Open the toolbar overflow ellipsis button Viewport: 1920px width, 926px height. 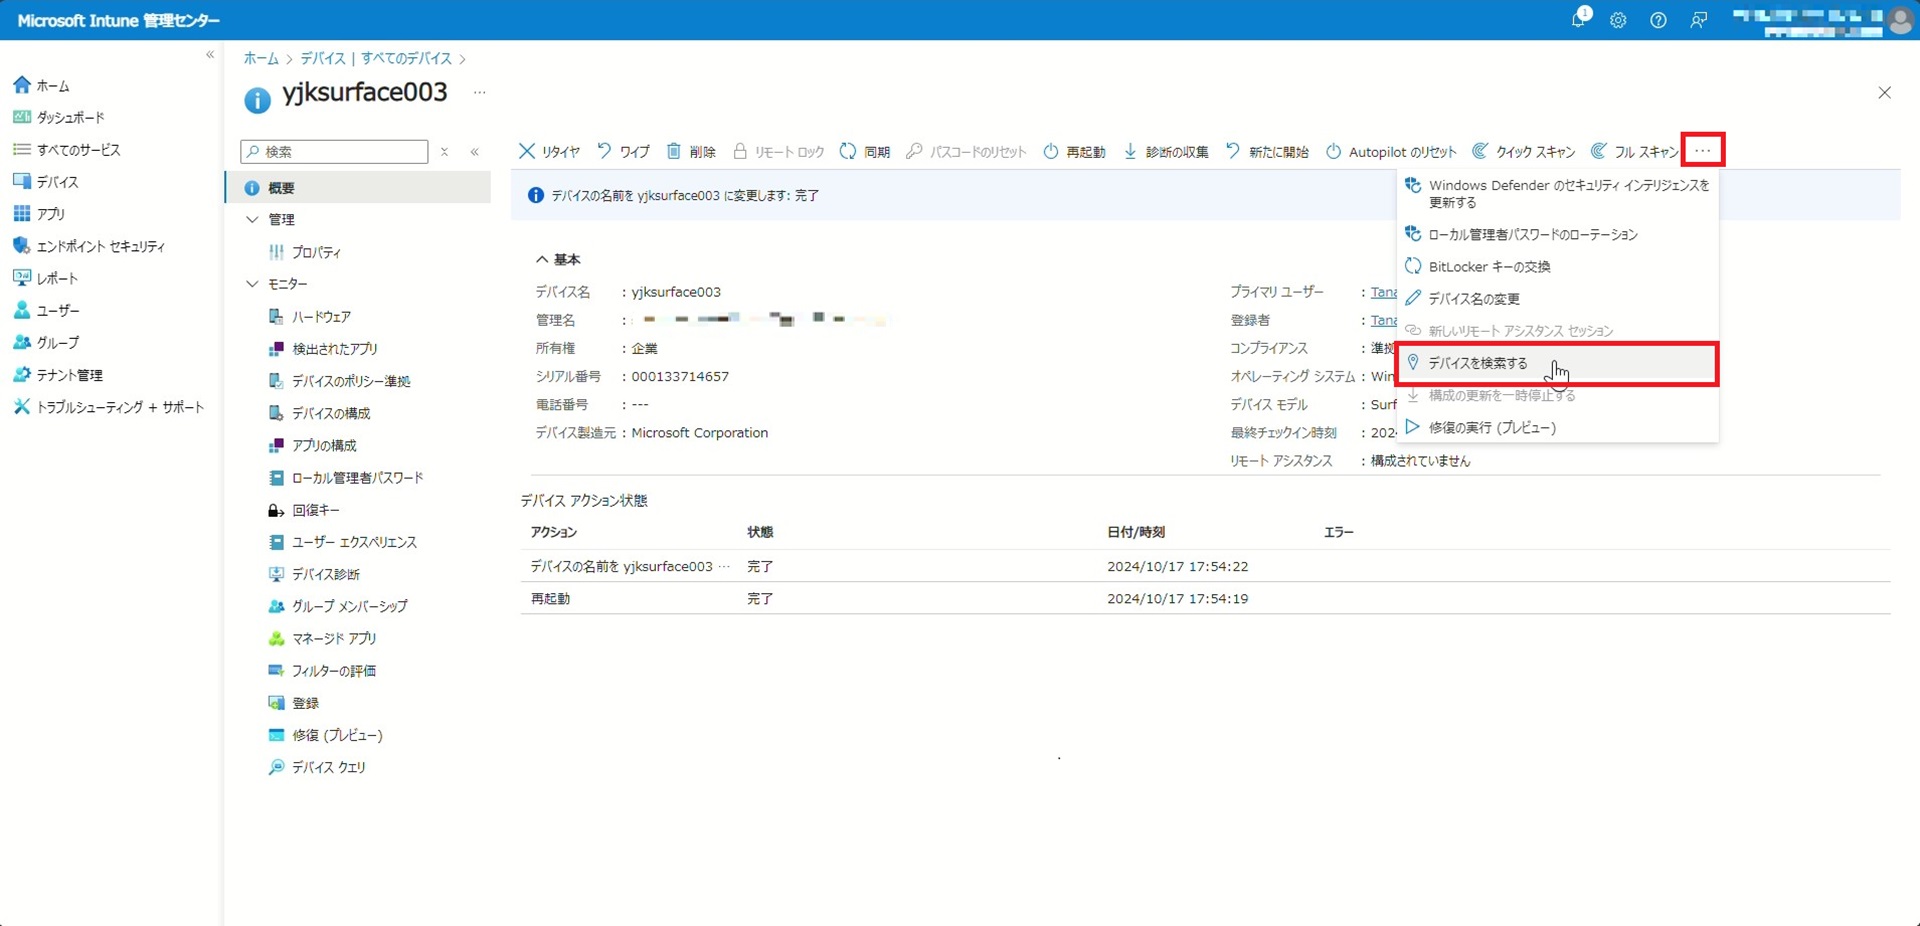pos(1703,151)
